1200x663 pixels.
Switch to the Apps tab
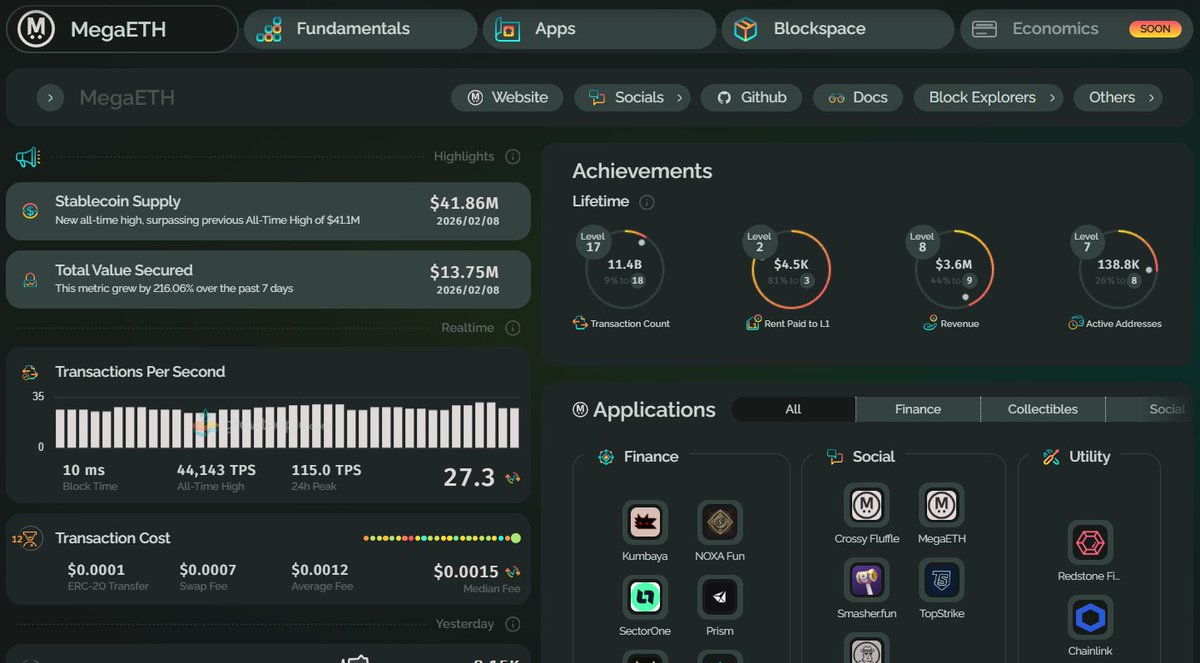coord(599,29)
